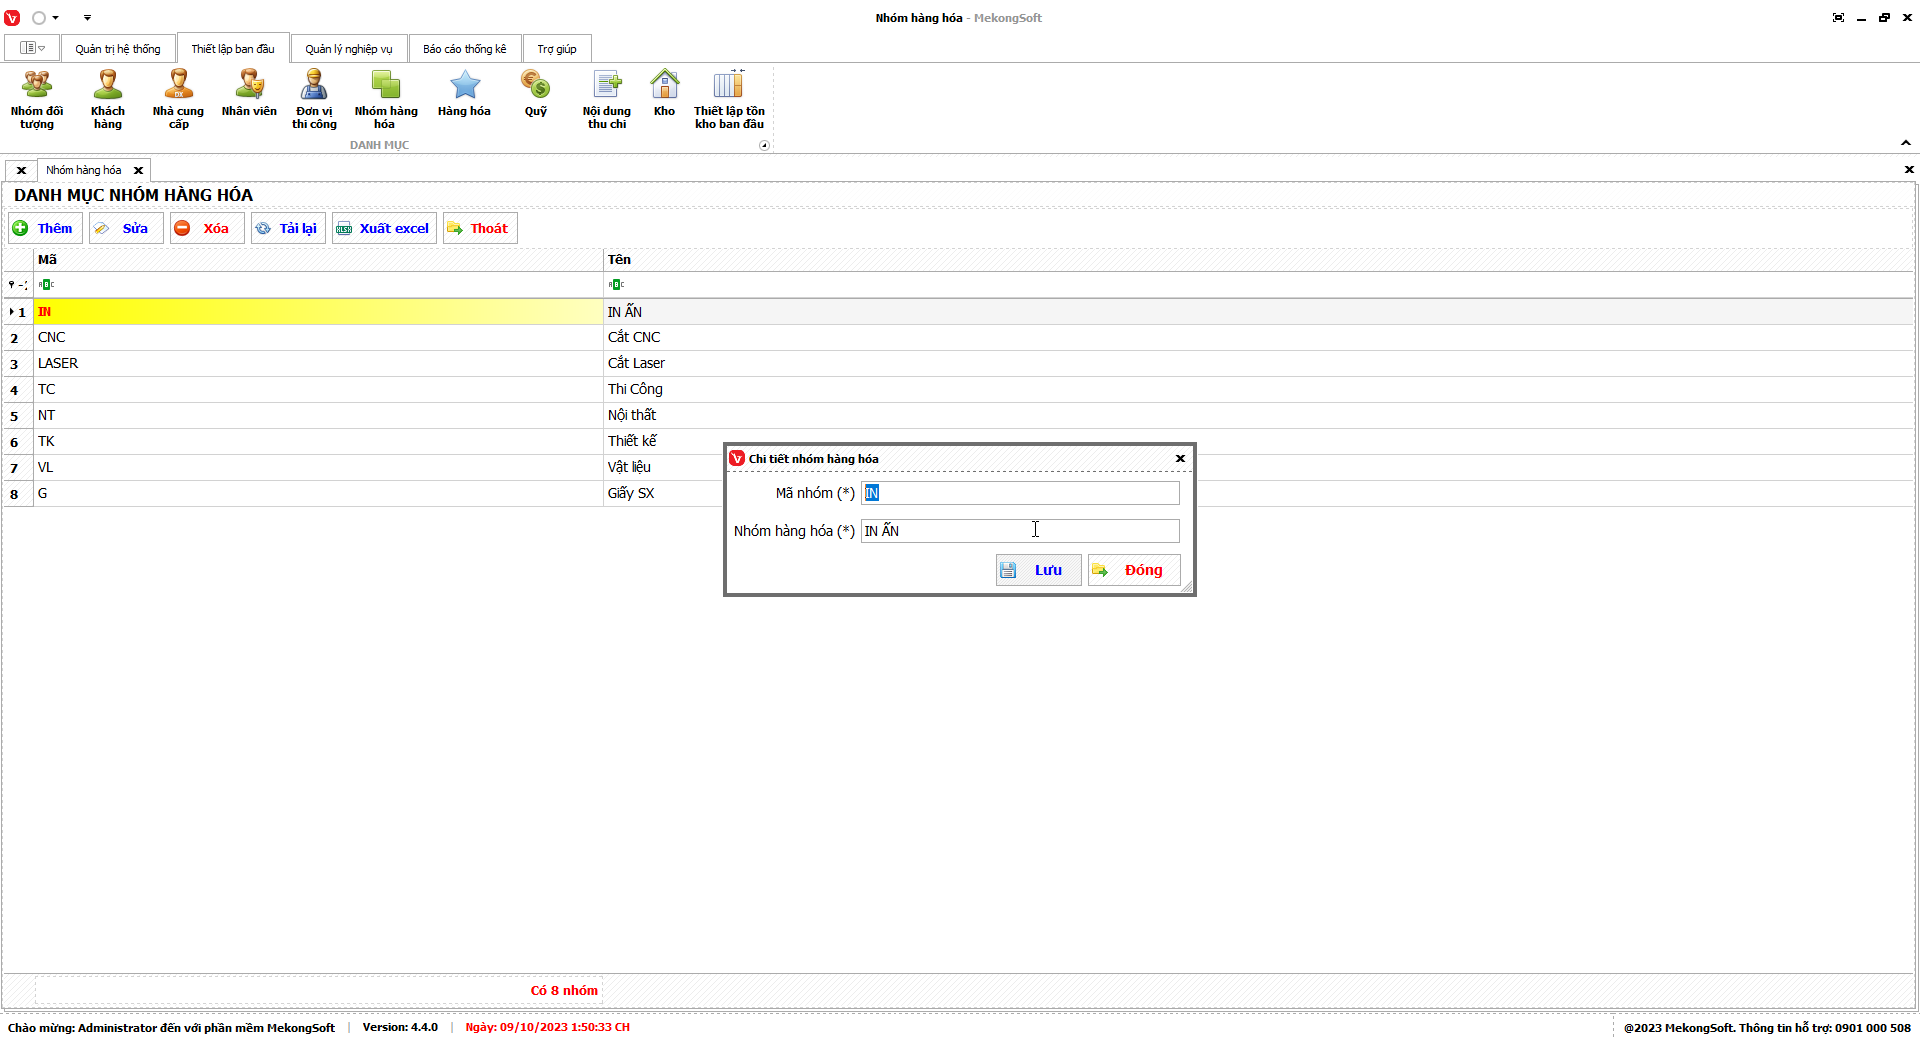Click the Tên column filter cell
This screenshot has height=1038, width=1920.
pos(1258,285)
